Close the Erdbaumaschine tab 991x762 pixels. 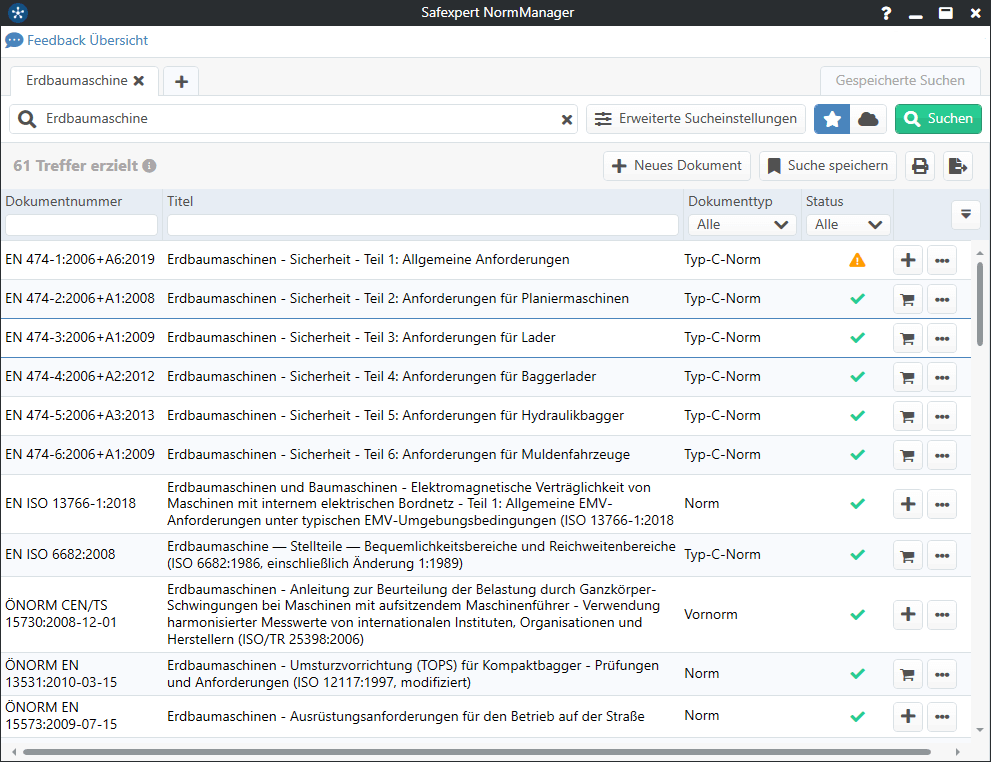(x=139, y=80)
